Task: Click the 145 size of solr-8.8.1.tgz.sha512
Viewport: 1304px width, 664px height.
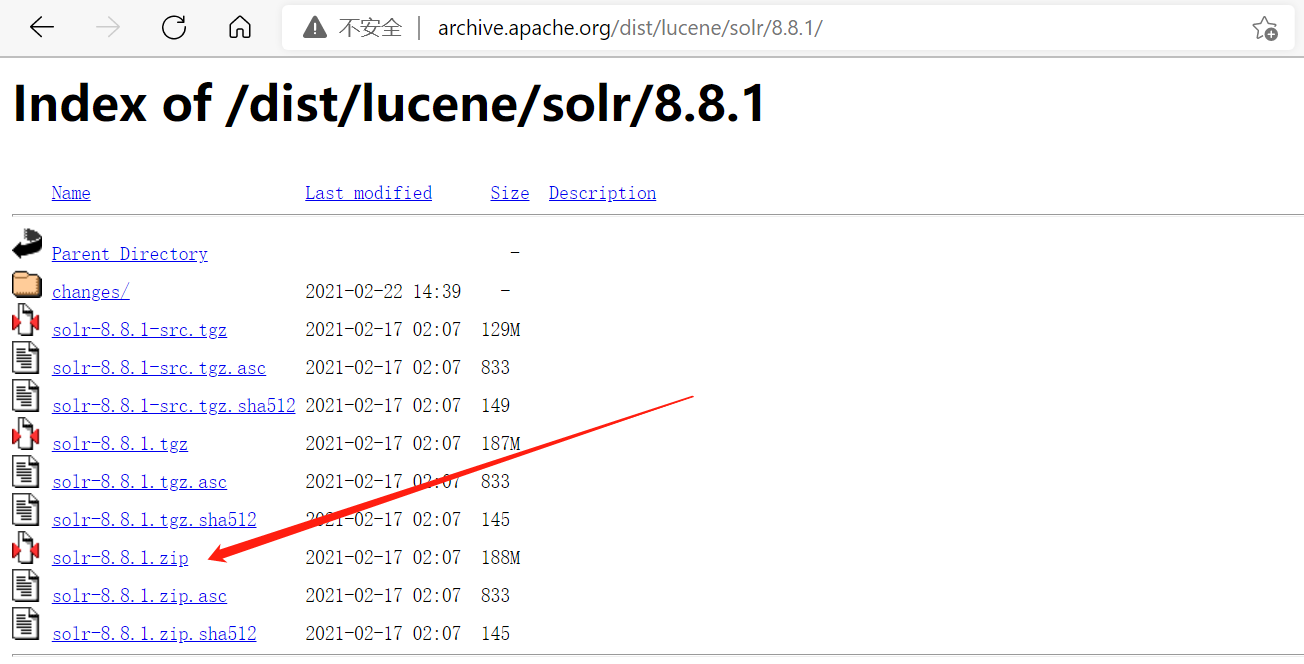Action: pos(496,520)
